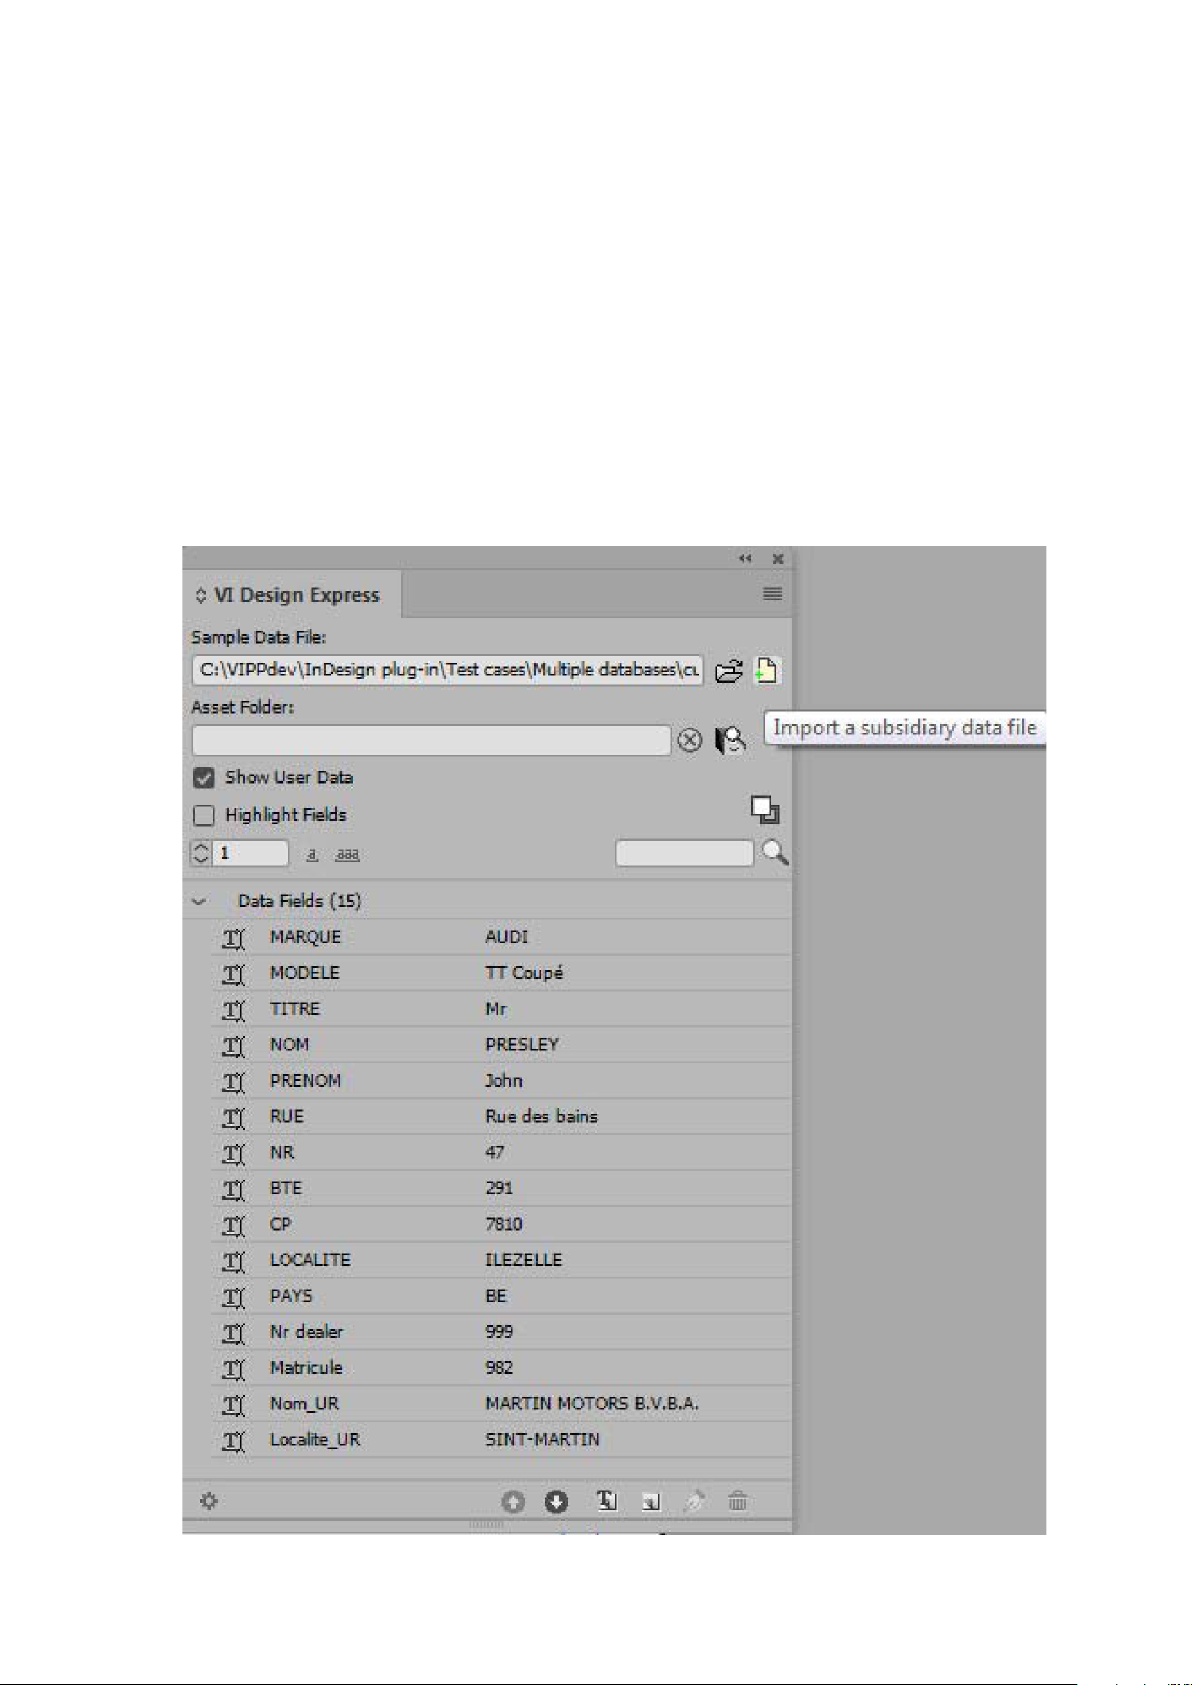Click the text field icon beside LOCALITE

(x=233, y=1261)
